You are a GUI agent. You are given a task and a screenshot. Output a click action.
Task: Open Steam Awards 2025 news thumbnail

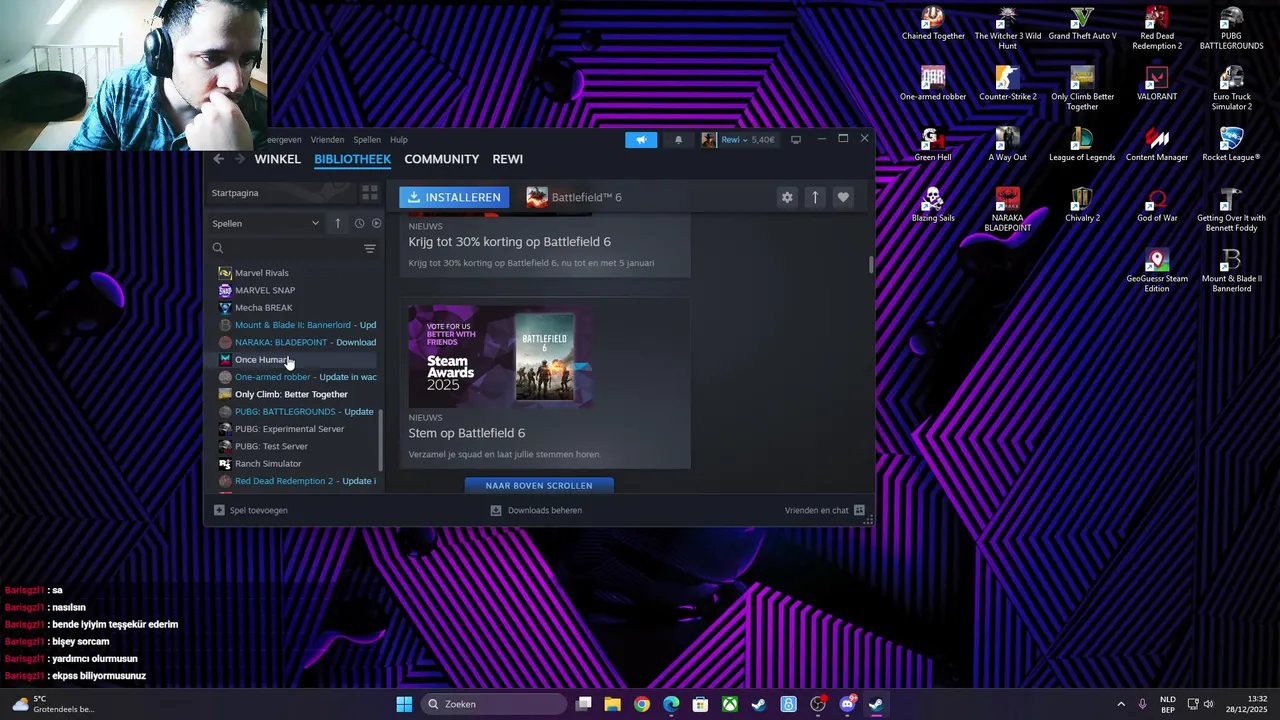(x=500, y=356)
